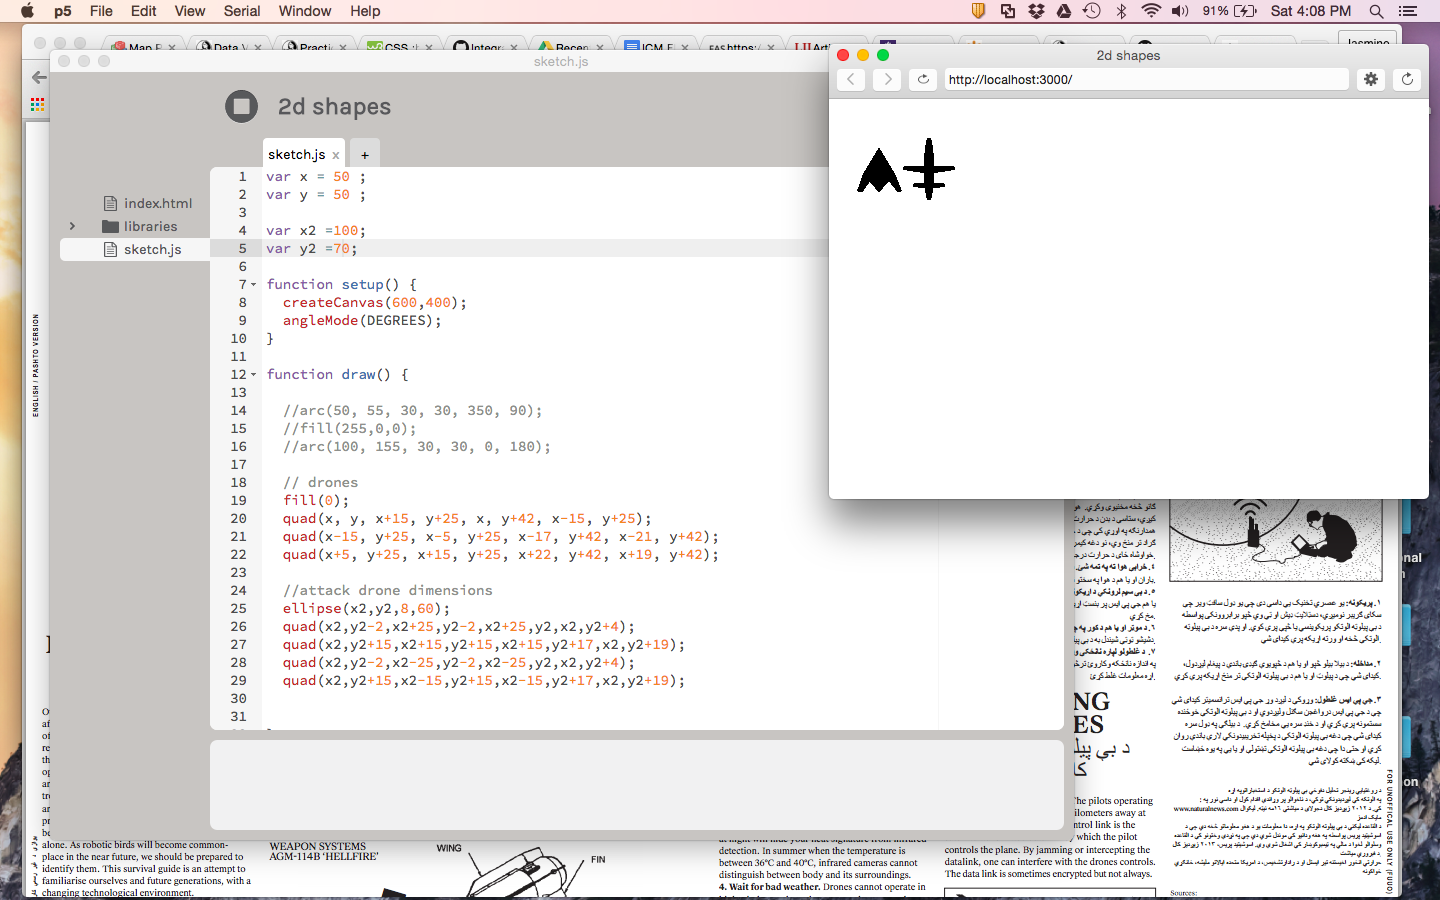1440x900 pixels.
Task: Add a new tab with the plus button
Action: pyautogui.click(x=365, y=155)
